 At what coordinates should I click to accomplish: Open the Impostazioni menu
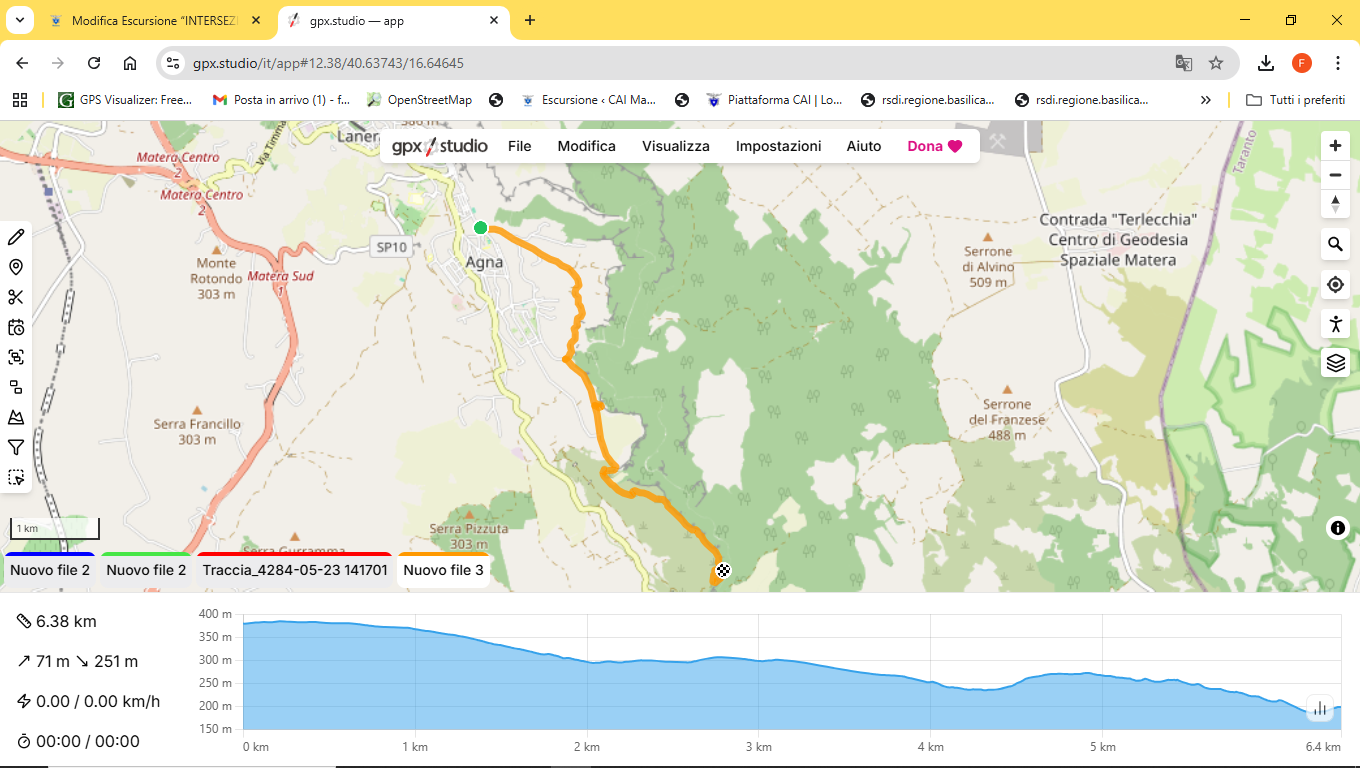pyautogui.click(x=778, y=146)
